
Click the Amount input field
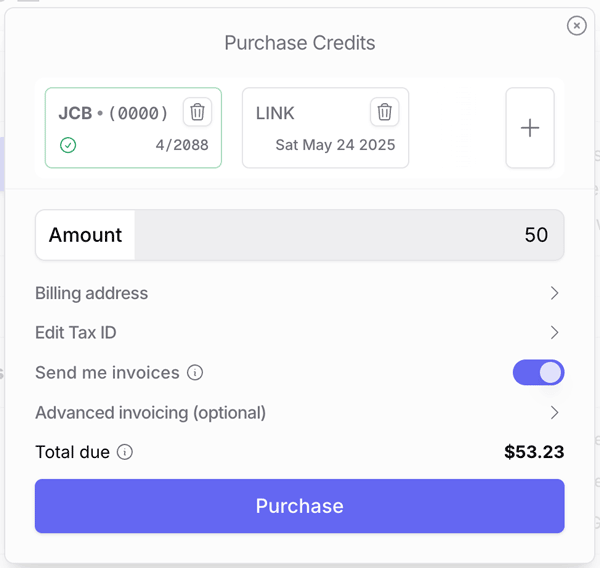click(349, 235)
